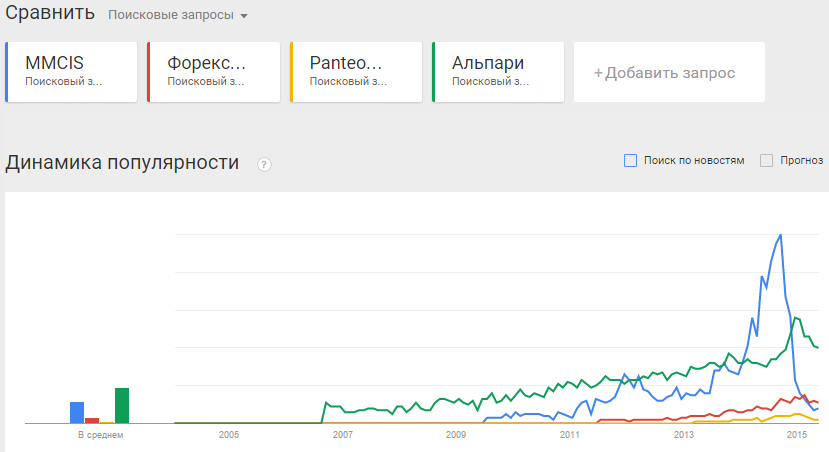829x452 pixels.
Task: Click the dropdown arrow beside Поисковые запросы
Action: pyautogui.click(x=243, y=17)
